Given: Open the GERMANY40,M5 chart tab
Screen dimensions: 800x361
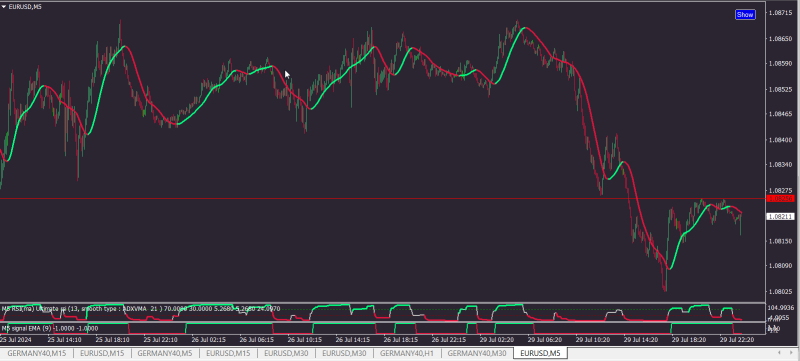Looking at the screenshot, I should [165, 353].
